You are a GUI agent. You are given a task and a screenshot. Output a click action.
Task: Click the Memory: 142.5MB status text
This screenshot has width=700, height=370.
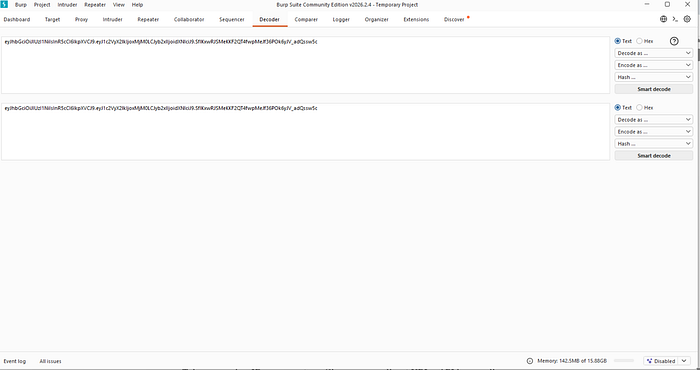(572, 361)
